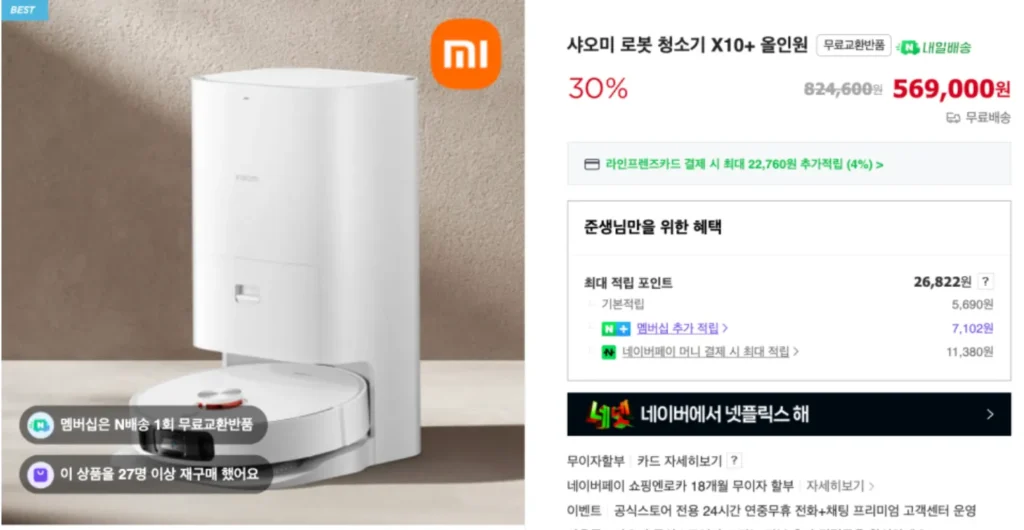Click the blue BEST badge on image
The width and height of the screenshot is (1024, 530).
24,10
